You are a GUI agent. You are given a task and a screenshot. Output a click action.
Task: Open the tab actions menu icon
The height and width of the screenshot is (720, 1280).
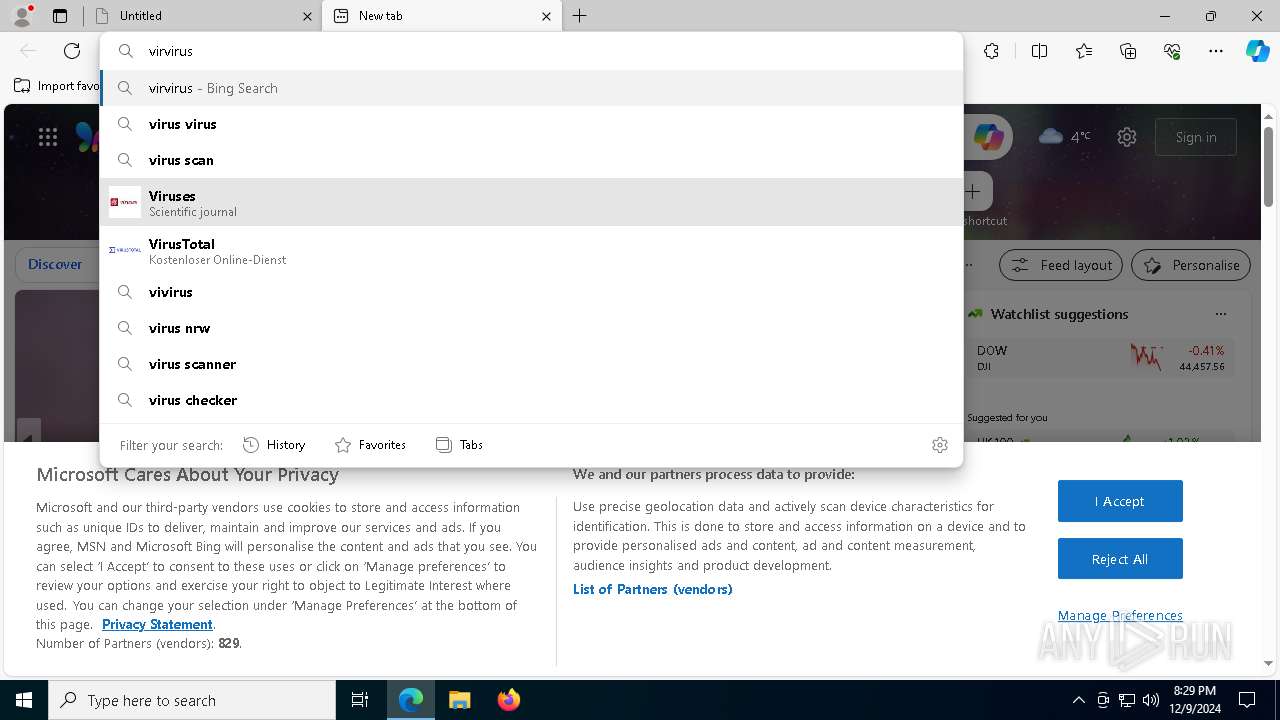tap(60, 16)
